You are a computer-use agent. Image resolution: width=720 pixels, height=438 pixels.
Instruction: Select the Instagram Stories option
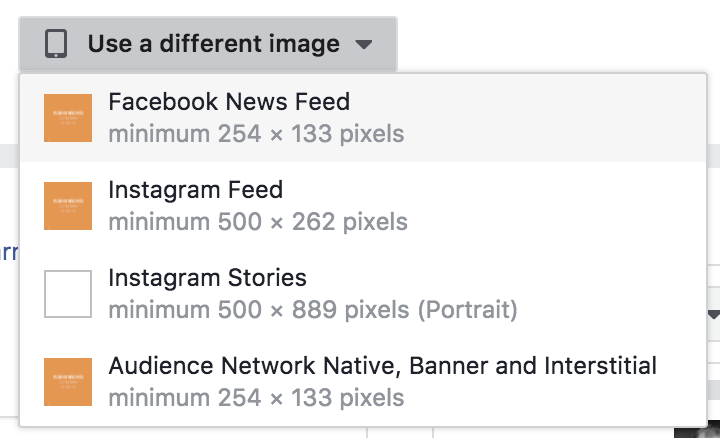pos(363,294)
